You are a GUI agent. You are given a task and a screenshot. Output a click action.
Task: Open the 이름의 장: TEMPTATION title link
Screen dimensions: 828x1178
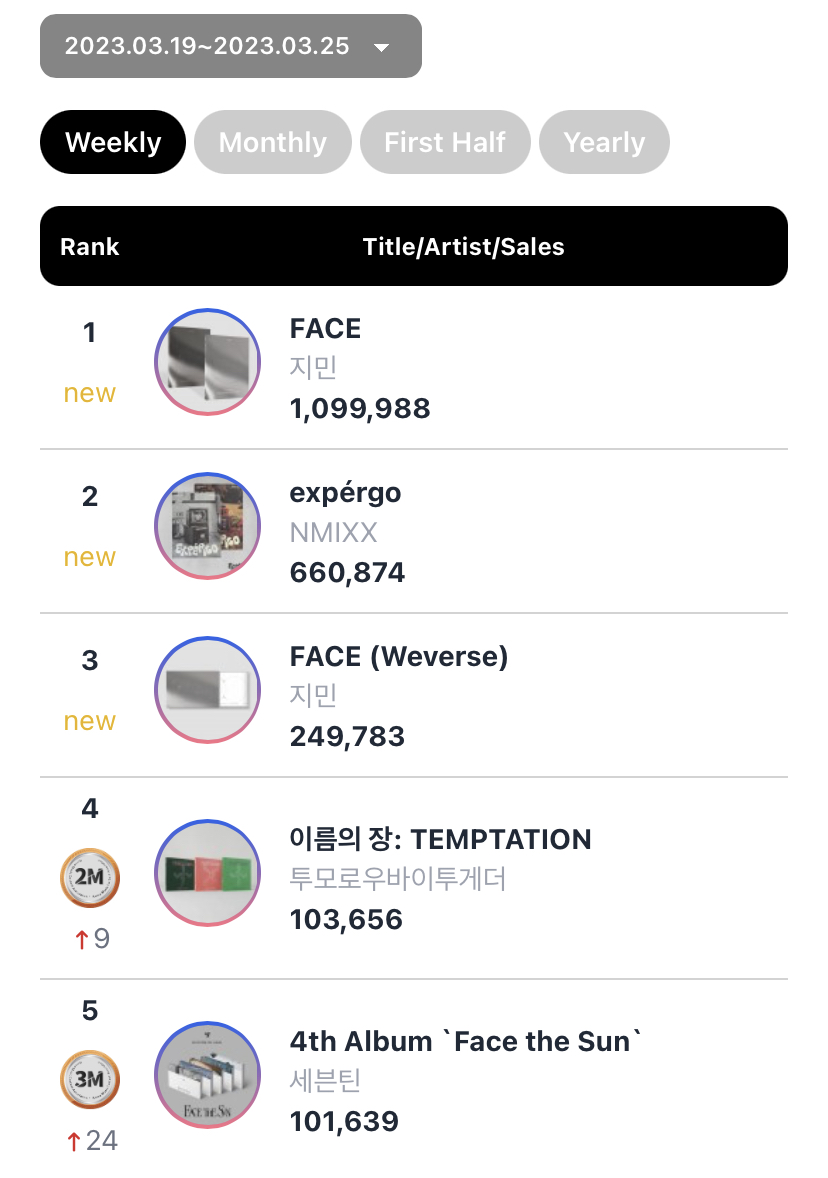440,839
